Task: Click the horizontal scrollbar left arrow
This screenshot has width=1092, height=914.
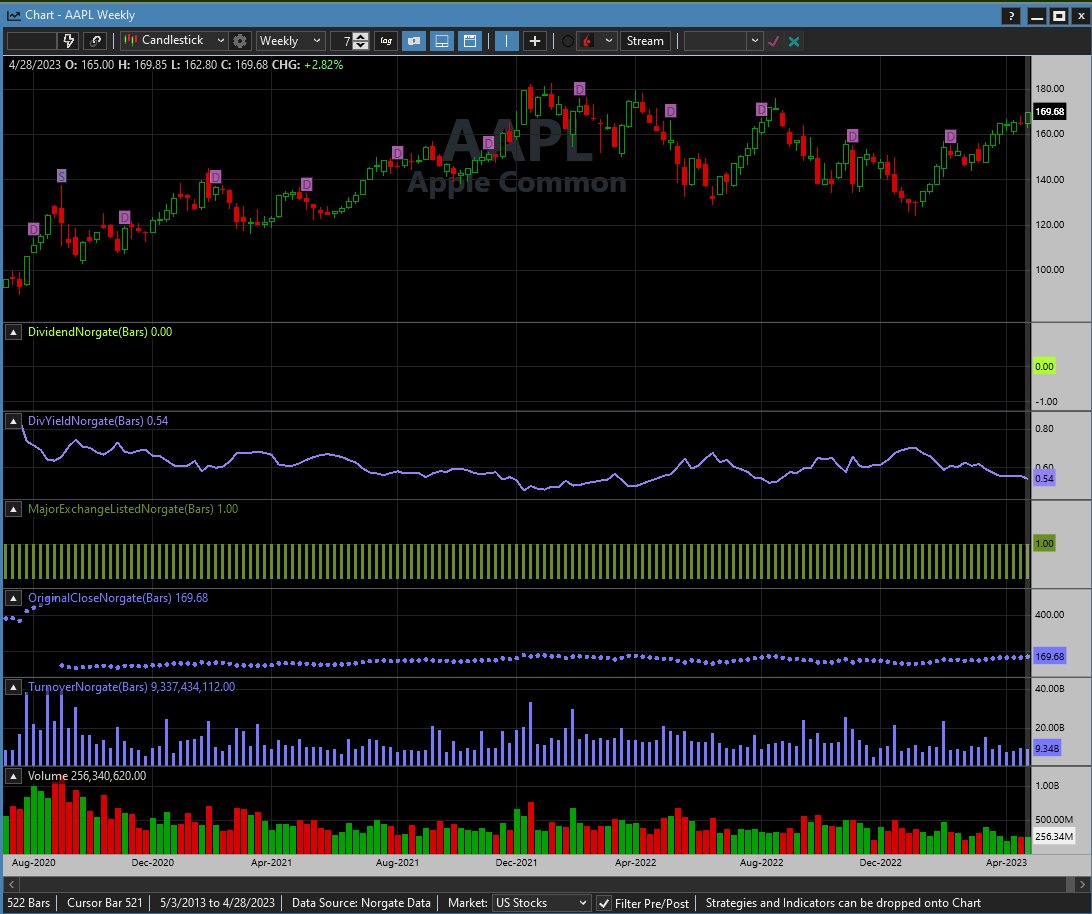Action: click(x=11, y=884)
